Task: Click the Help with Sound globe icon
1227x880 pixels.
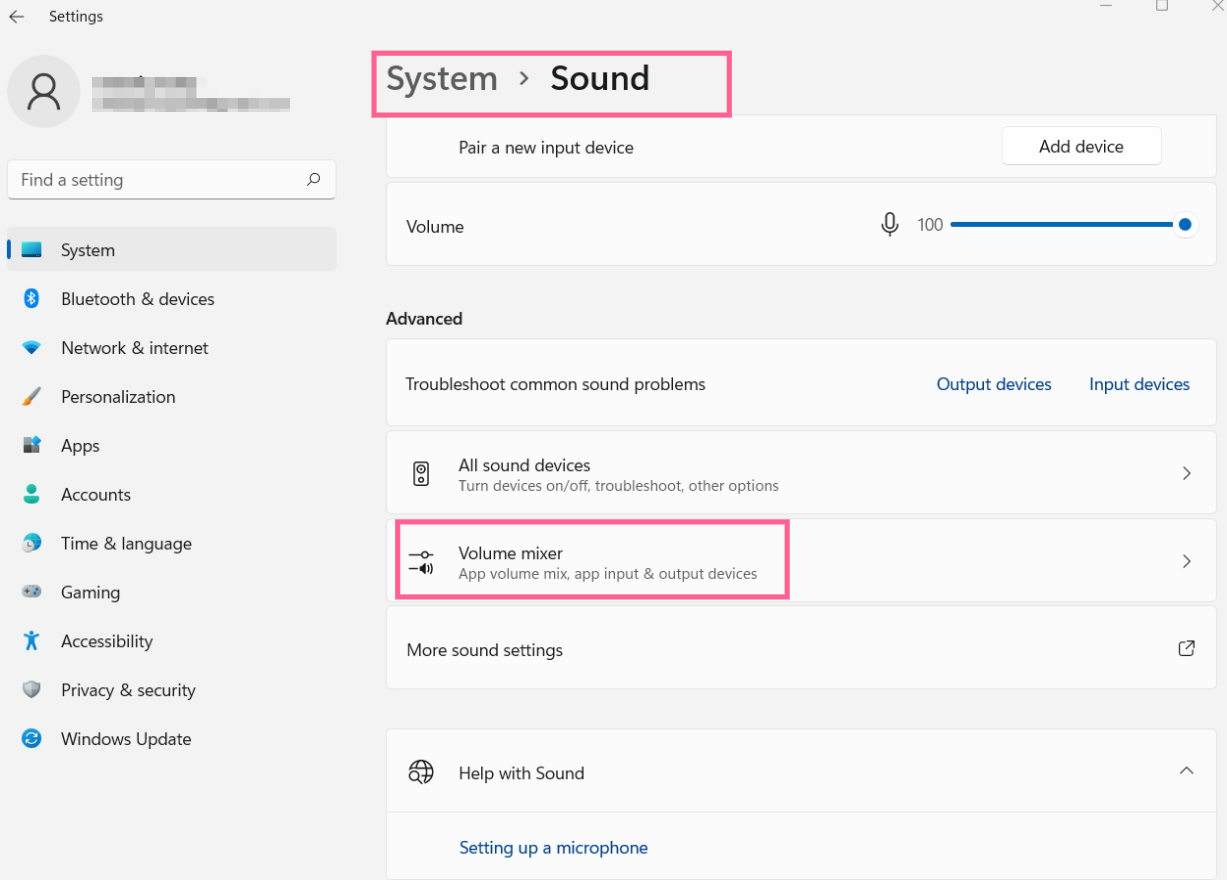Action: pos(421,772)
